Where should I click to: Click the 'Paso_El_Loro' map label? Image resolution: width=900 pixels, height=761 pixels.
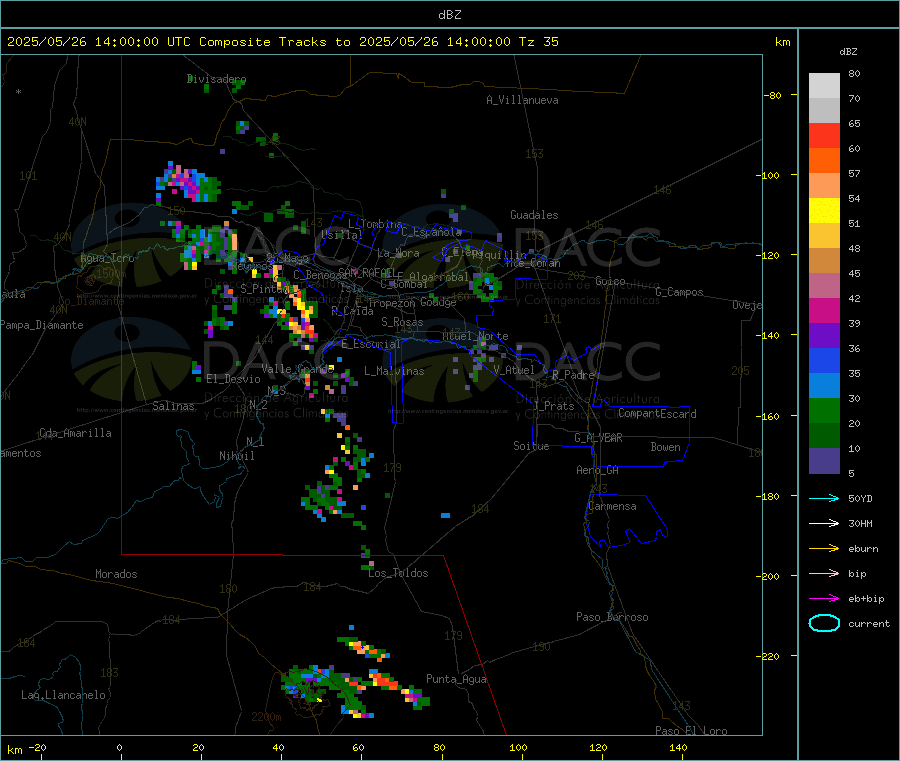(x=691, y=731)
